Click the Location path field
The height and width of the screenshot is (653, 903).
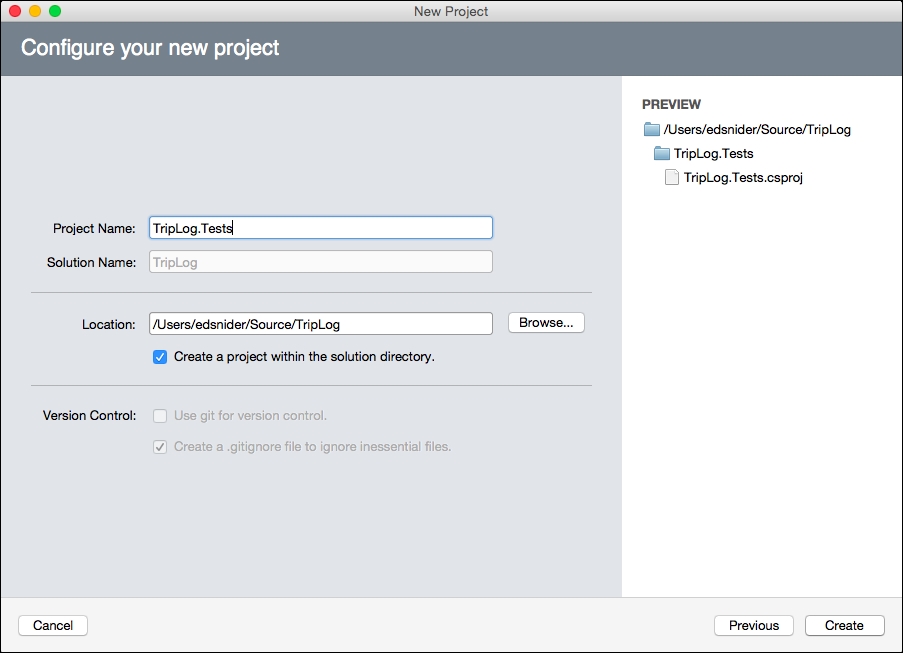pyautogui.click(x=321, y=324)
